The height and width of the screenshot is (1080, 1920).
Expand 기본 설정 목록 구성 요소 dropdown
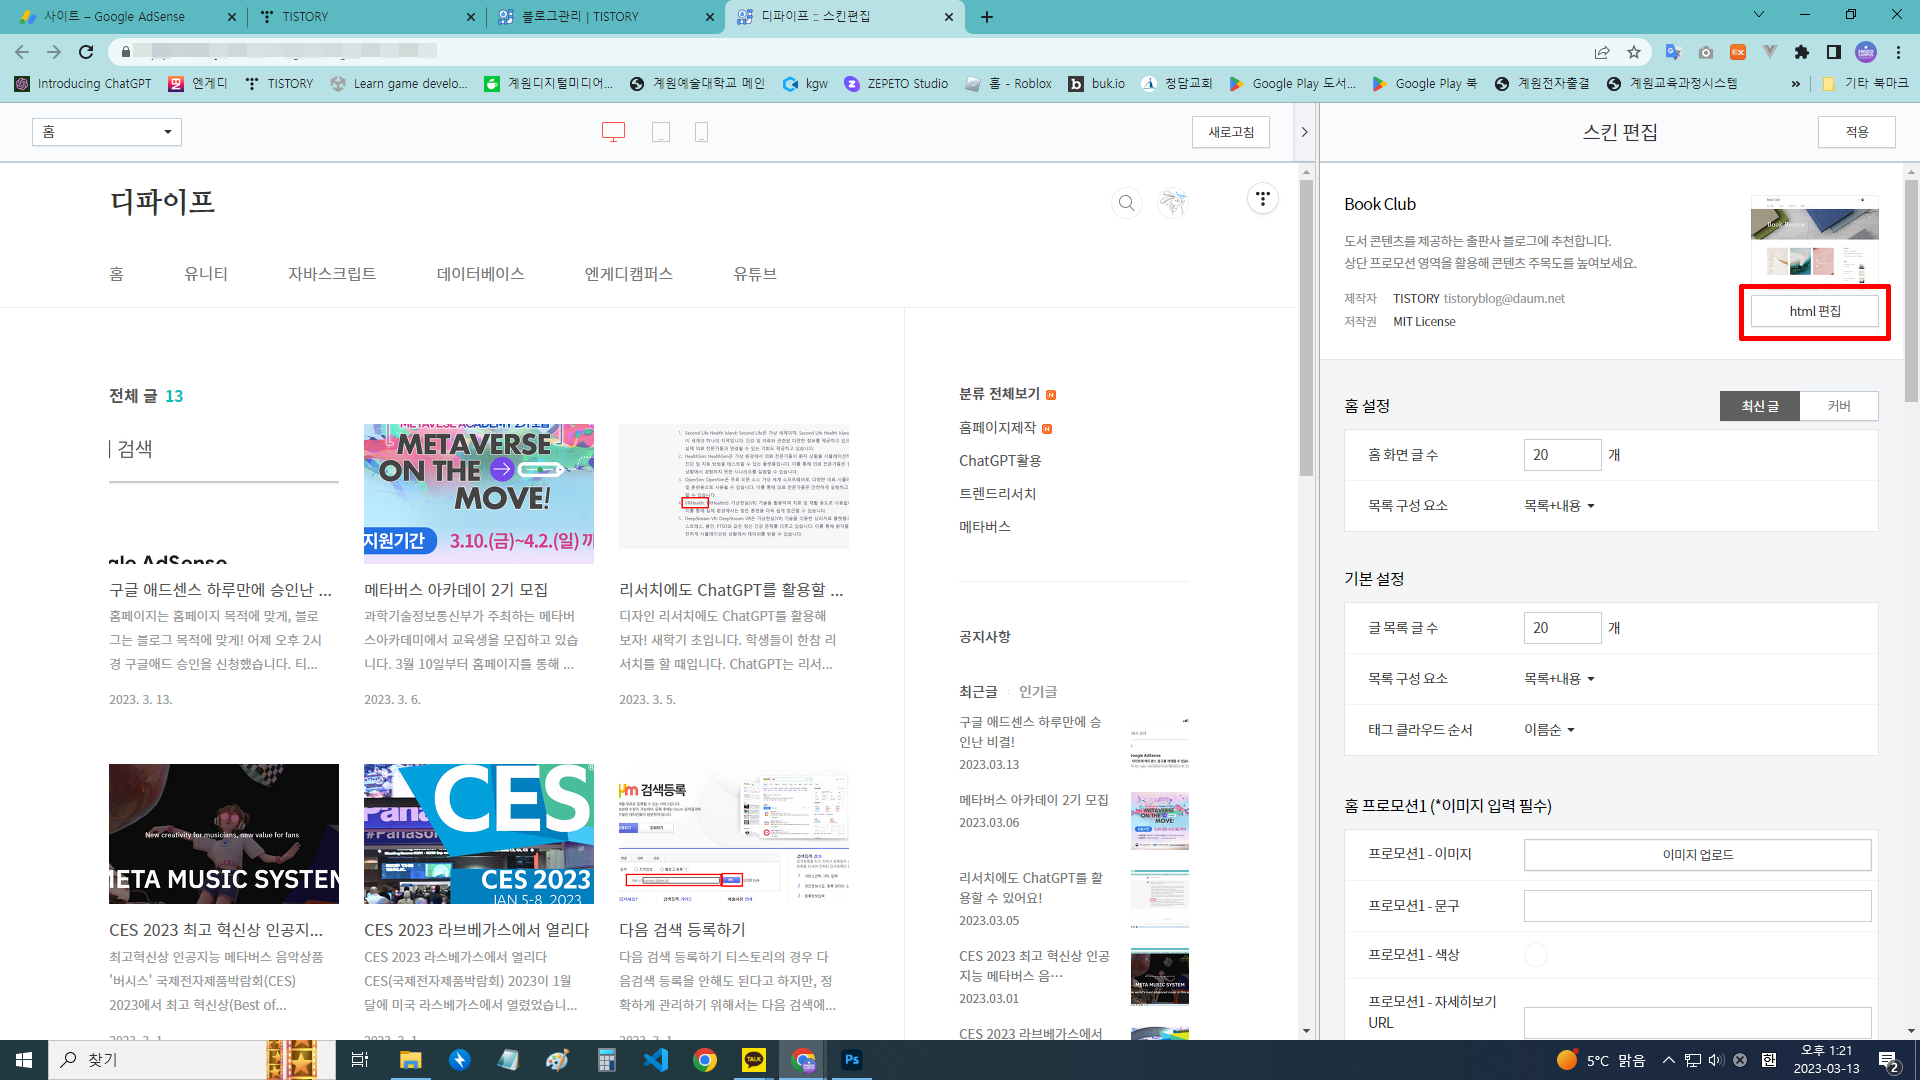click(1559, 679)
